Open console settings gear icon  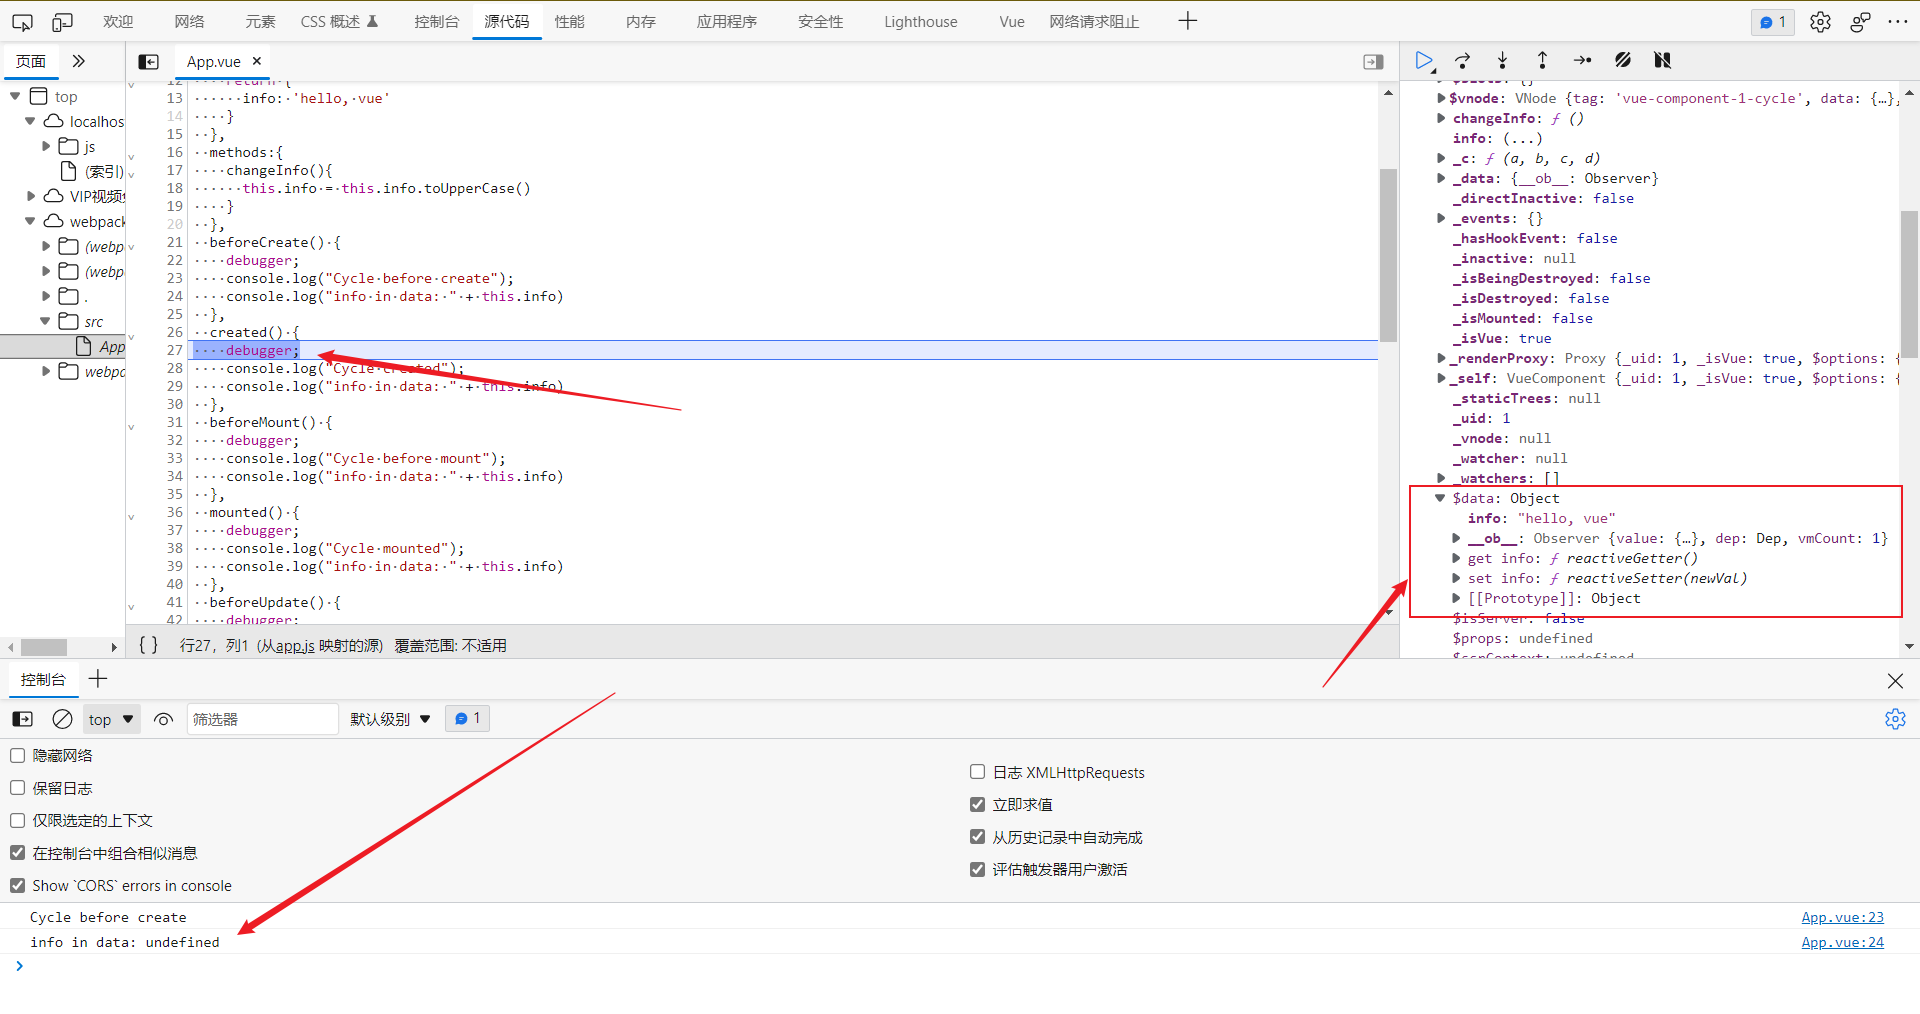pyautogui.click(x=1895, y=719)
